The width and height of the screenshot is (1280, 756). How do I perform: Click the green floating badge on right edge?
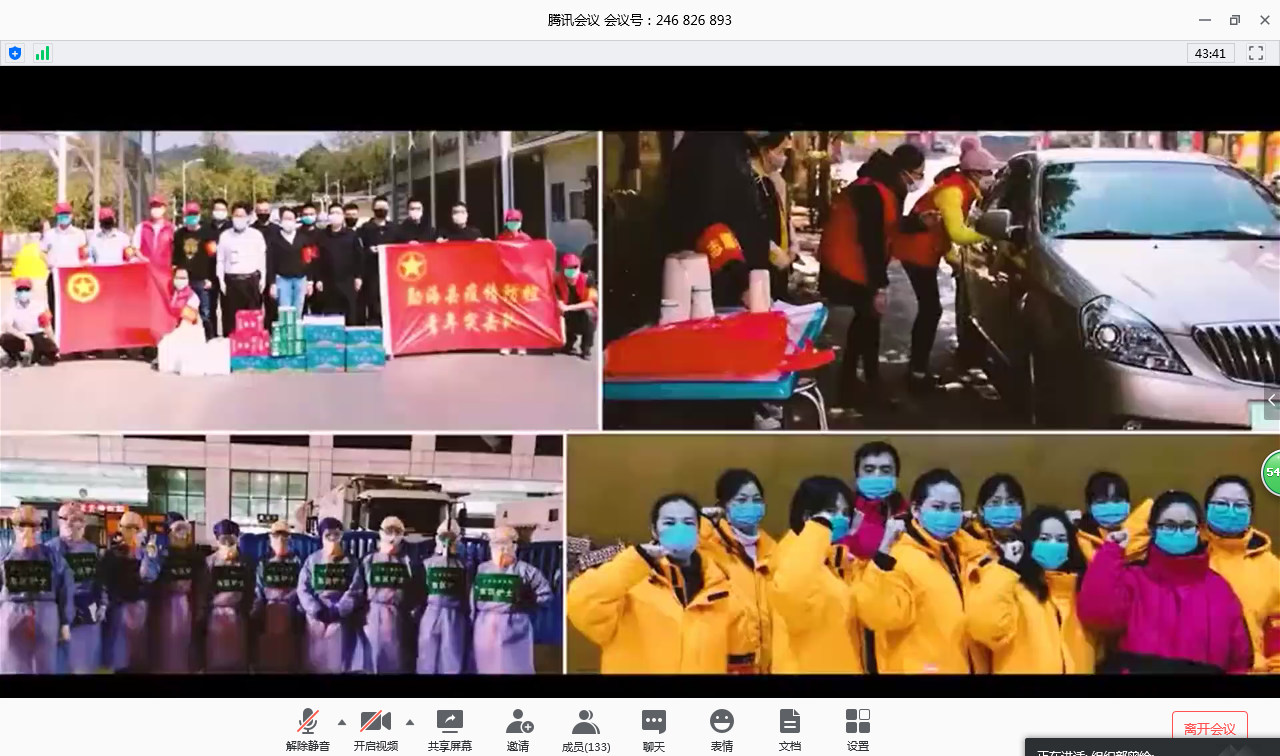tap(1271, 472)
